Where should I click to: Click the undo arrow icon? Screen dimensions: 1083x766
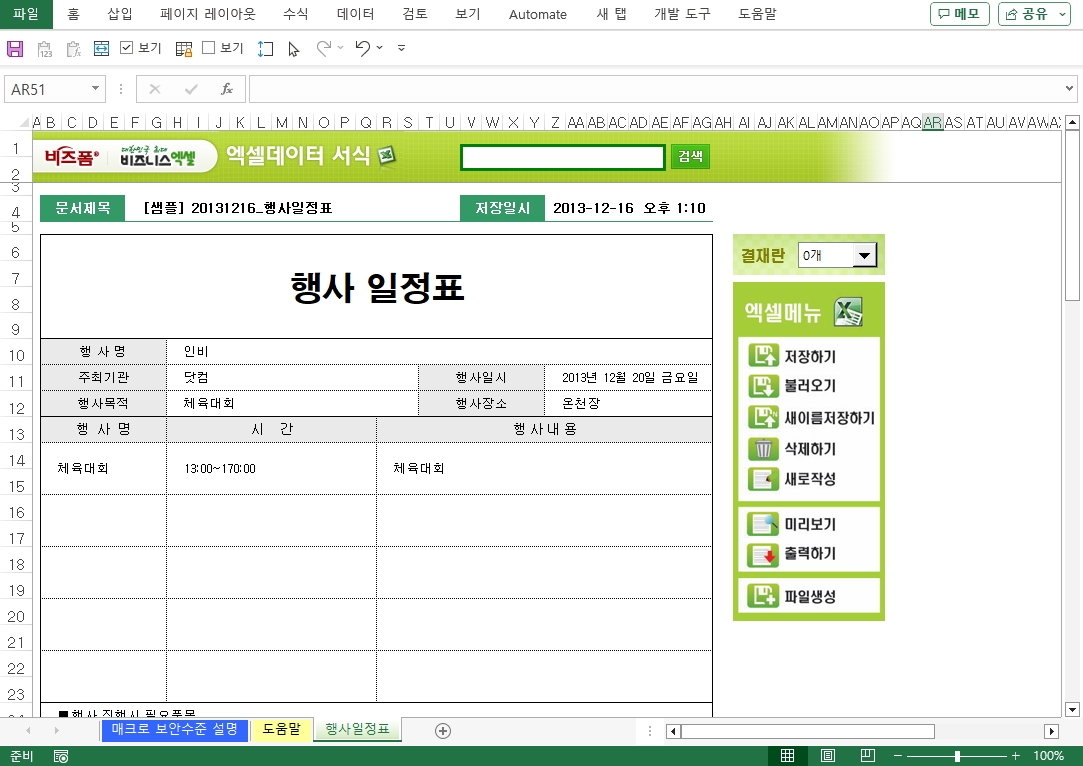[362, 48]
